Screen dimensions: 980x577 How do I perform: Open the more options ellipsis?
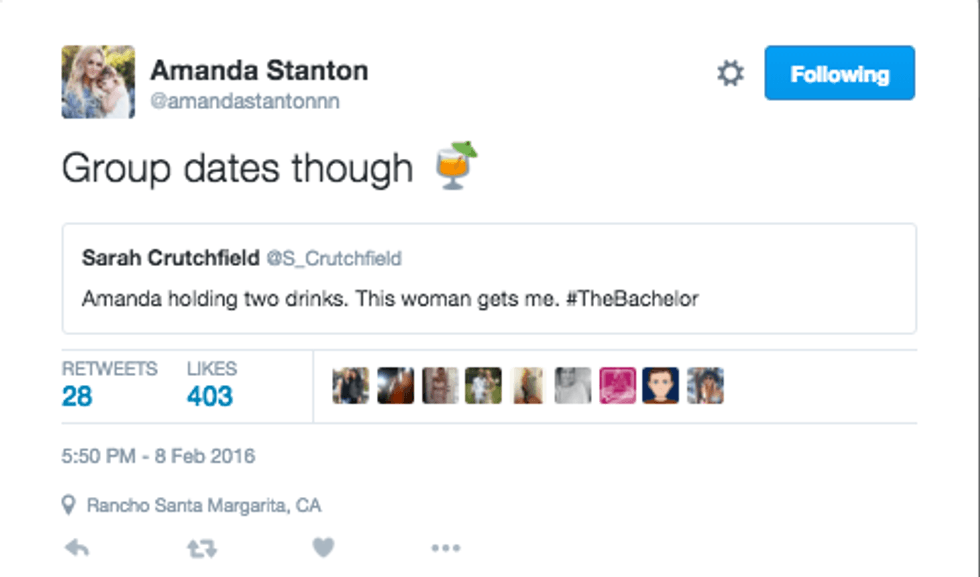tap(445, 547)
